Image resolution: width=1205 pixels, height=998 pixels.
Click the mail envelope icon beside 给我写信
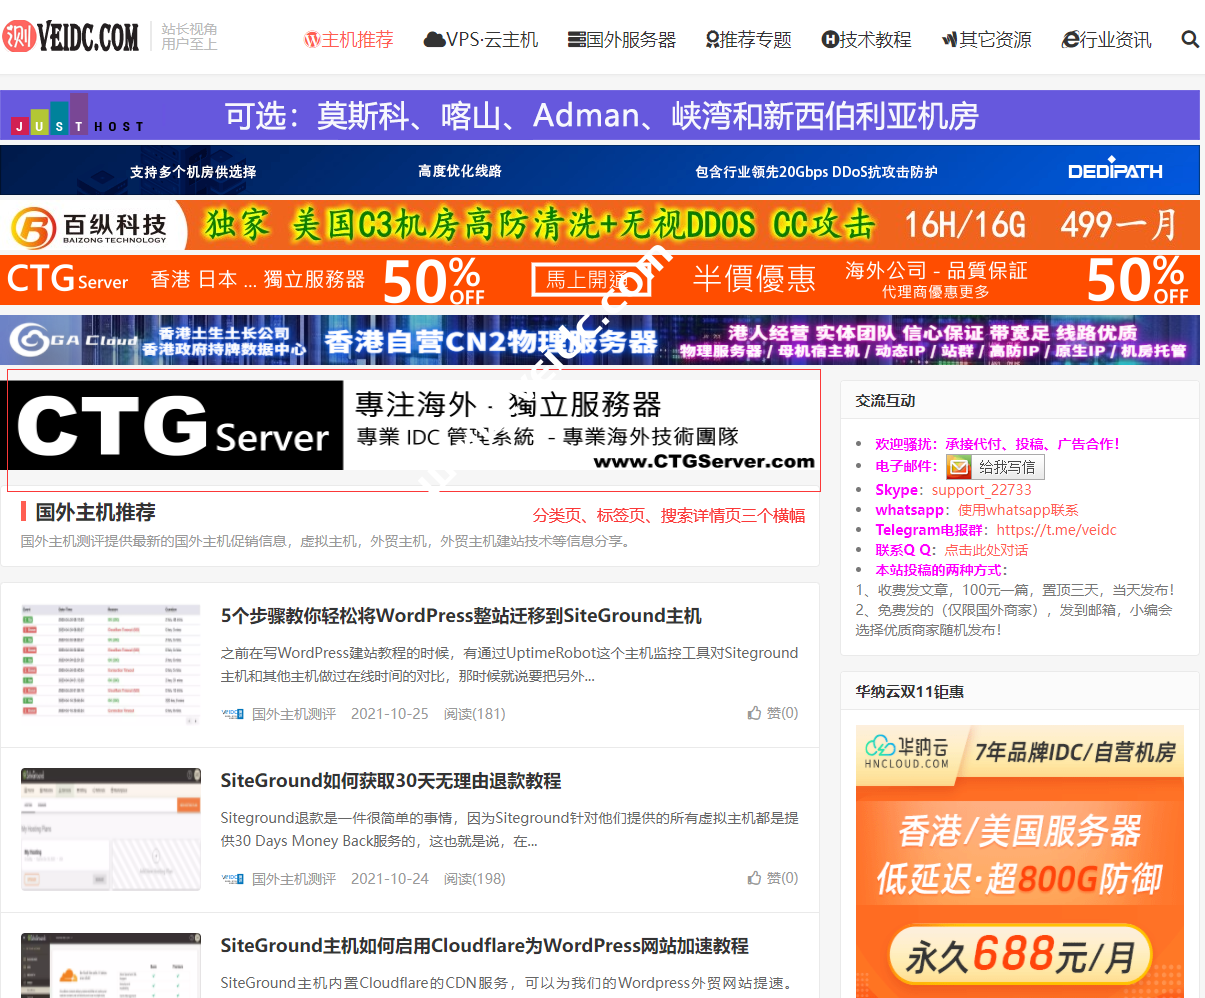[959, 467]
